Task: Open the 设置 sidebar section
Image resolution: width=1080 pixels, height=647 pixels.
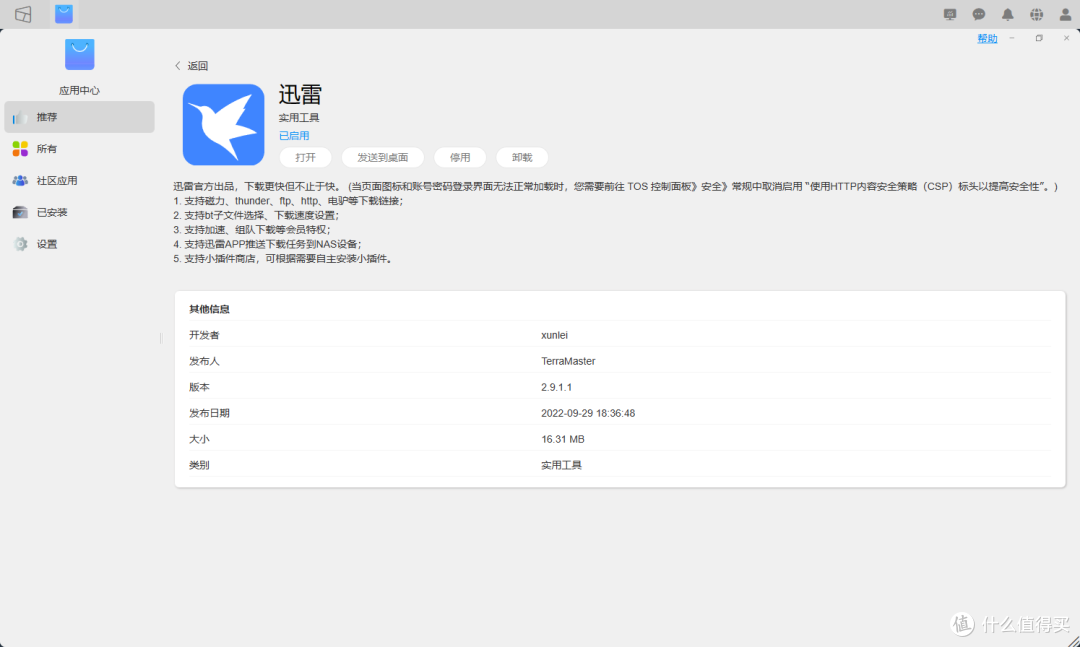Action: pos(79,244)
